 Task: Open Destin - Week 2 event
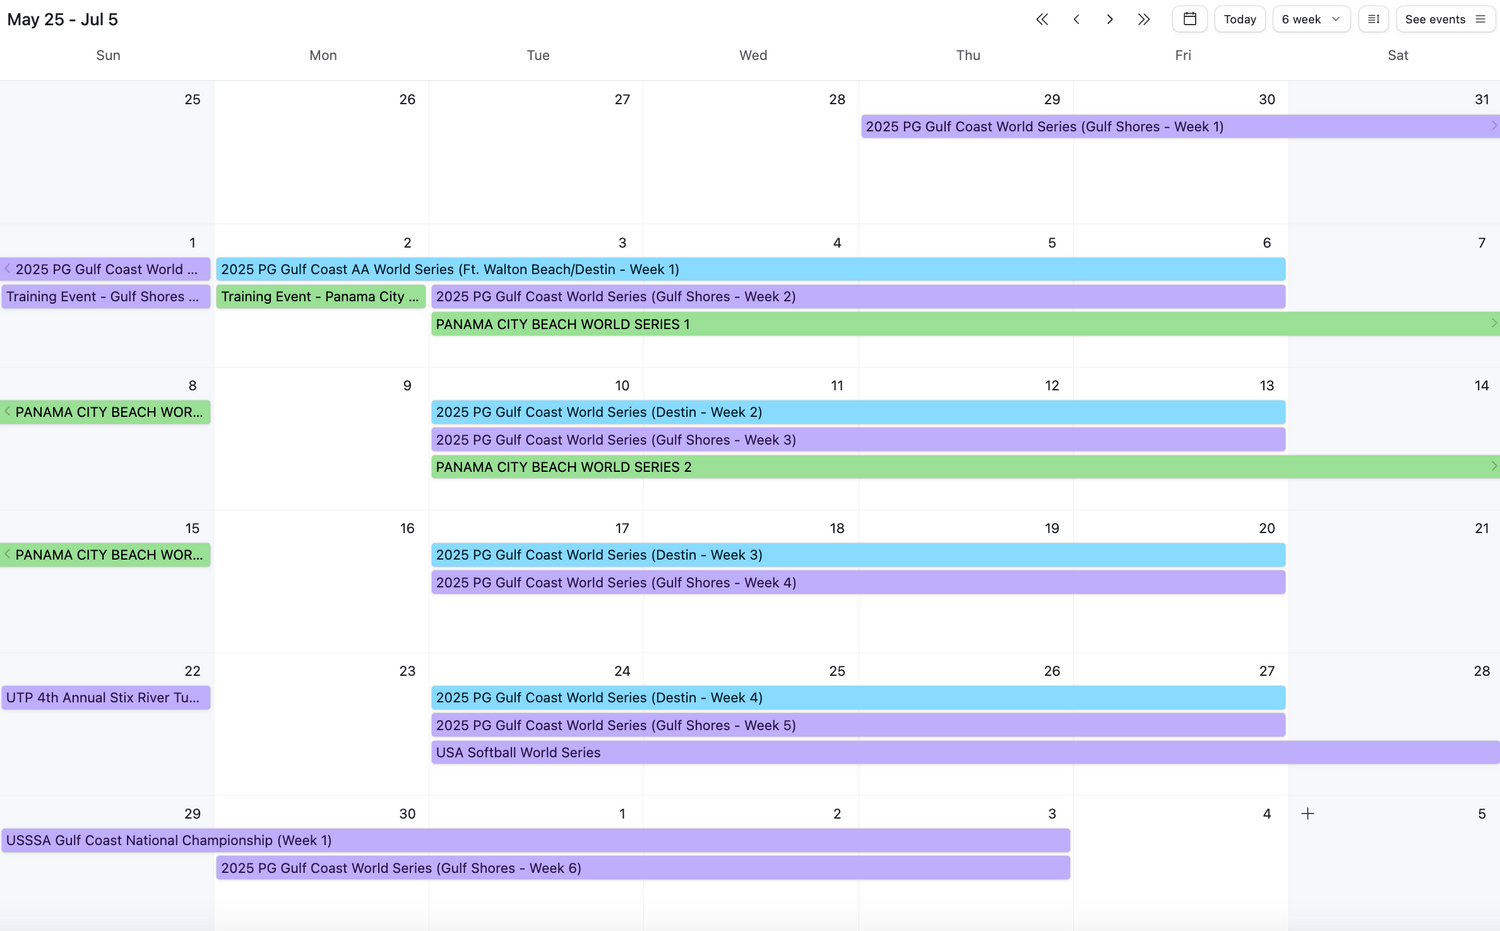[858, 413]
